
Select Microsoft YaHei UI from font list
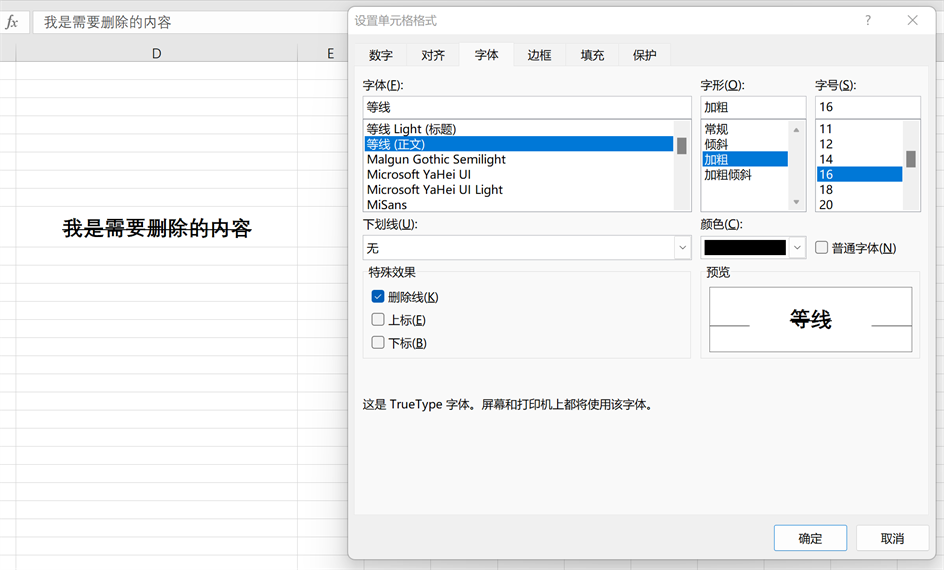pyautogui.click(x=418, y=175)
